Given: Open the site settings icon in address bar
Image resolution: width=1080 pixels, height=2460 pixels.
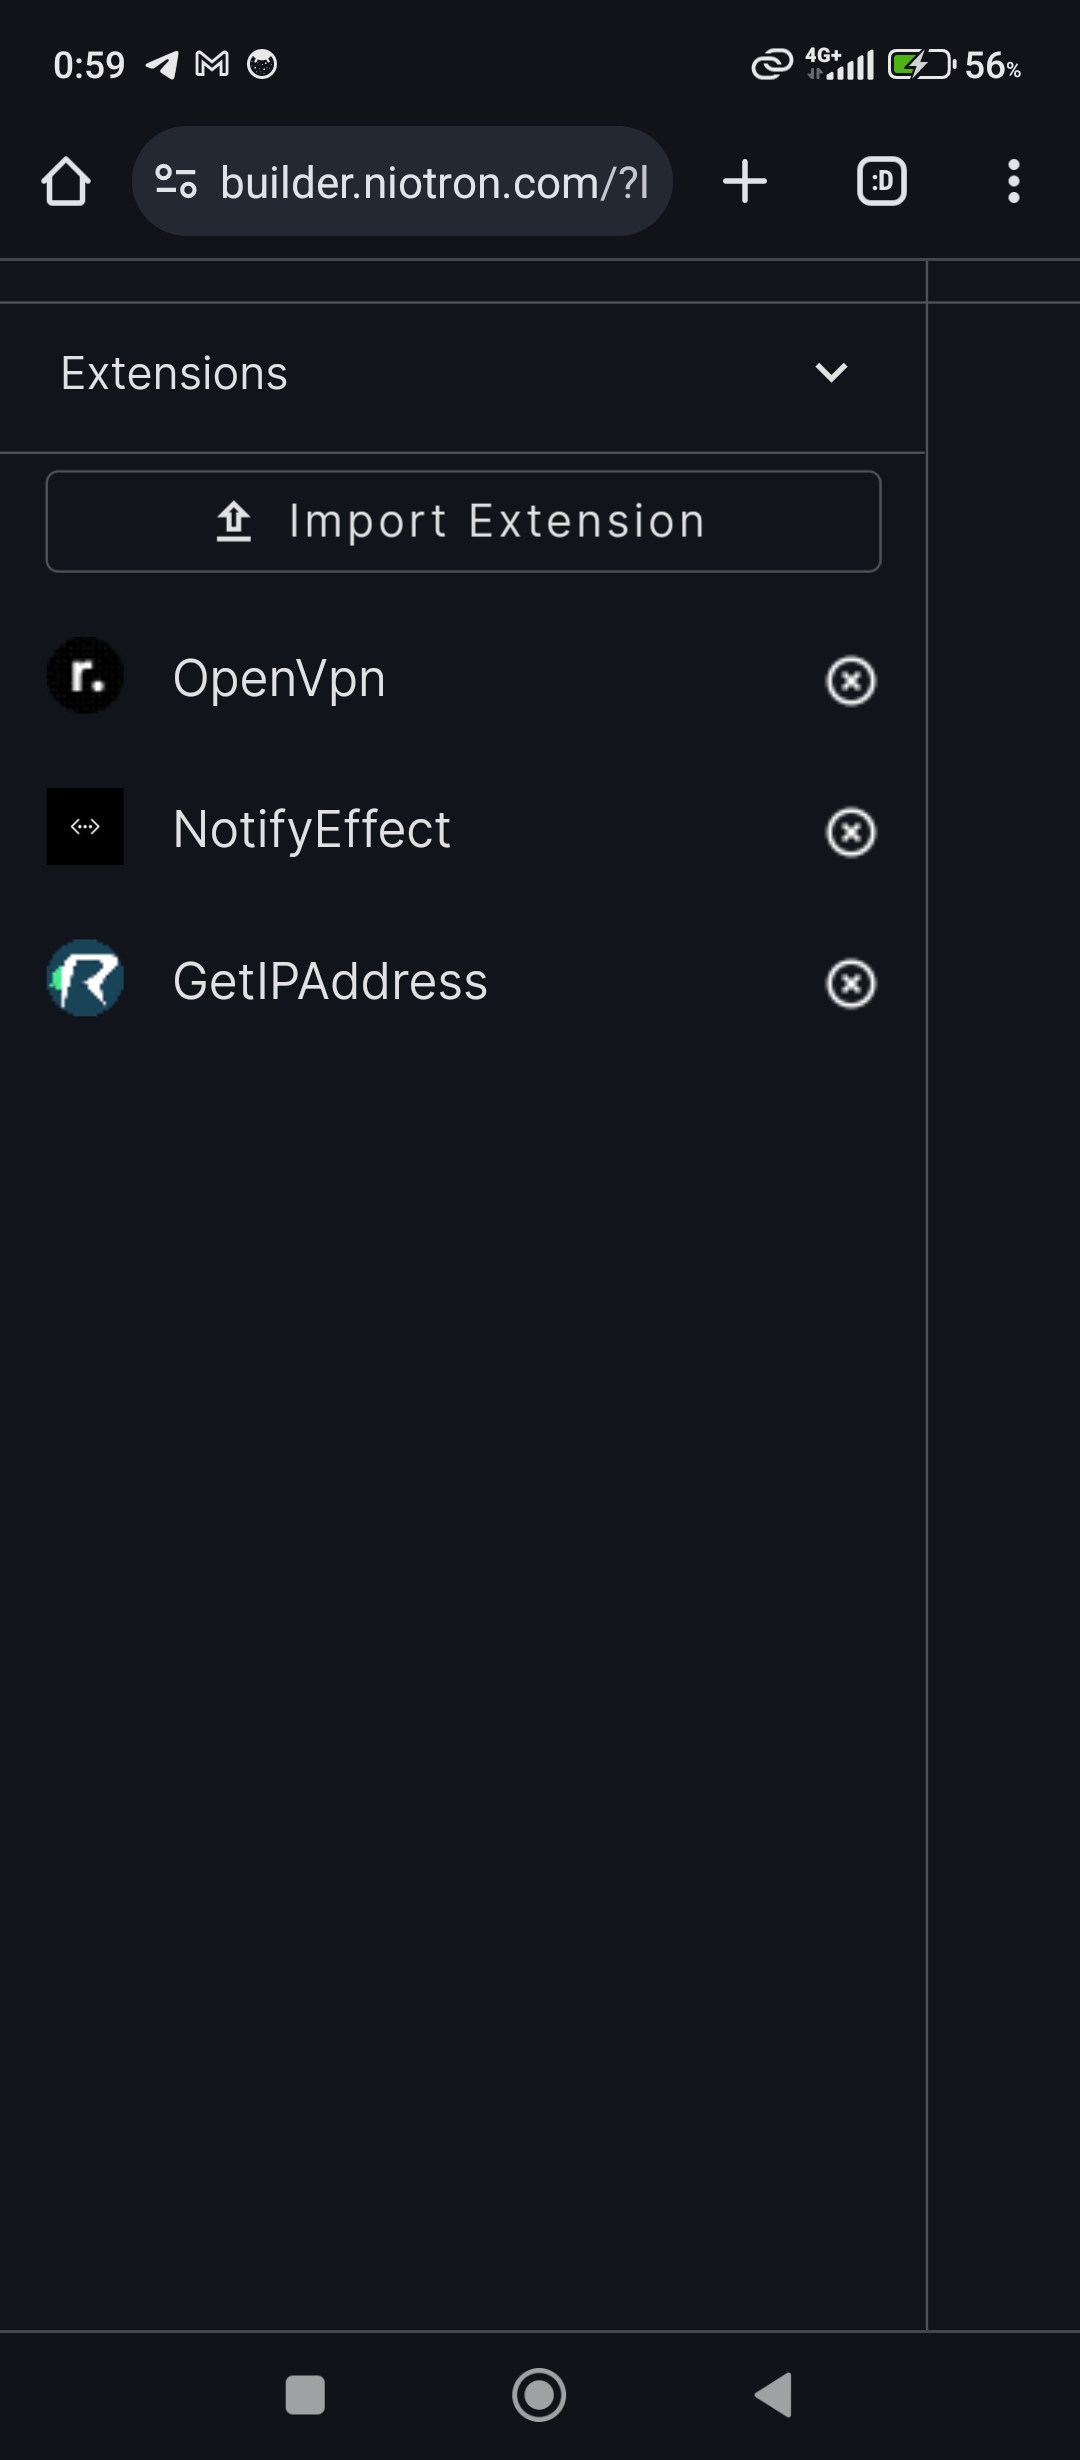Looking at the screenshot, I should (176, 181).
